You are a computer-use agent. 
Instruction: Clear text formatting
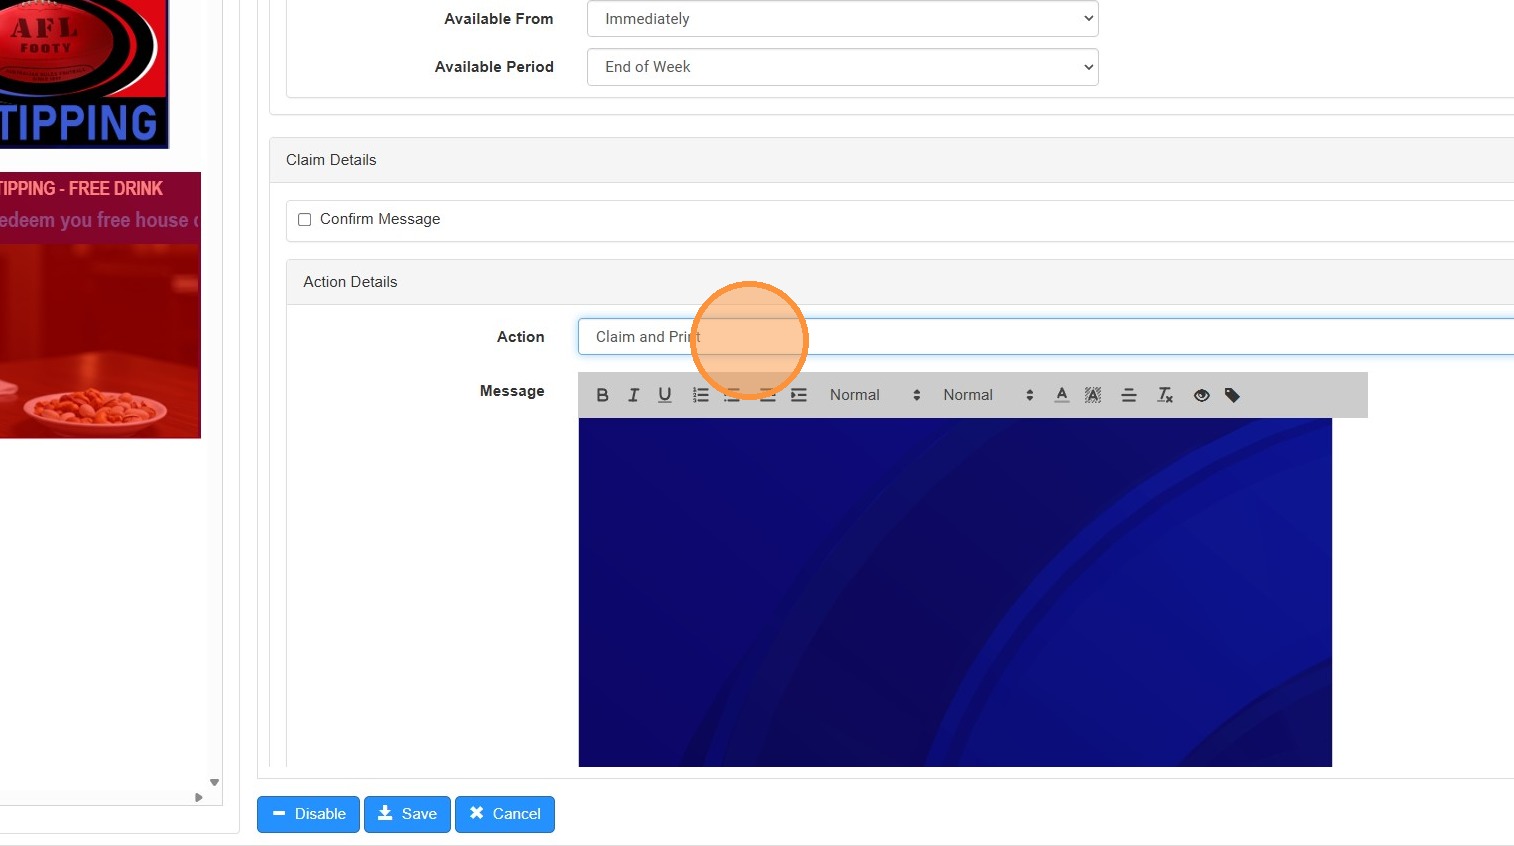(x=1165, y=395)
